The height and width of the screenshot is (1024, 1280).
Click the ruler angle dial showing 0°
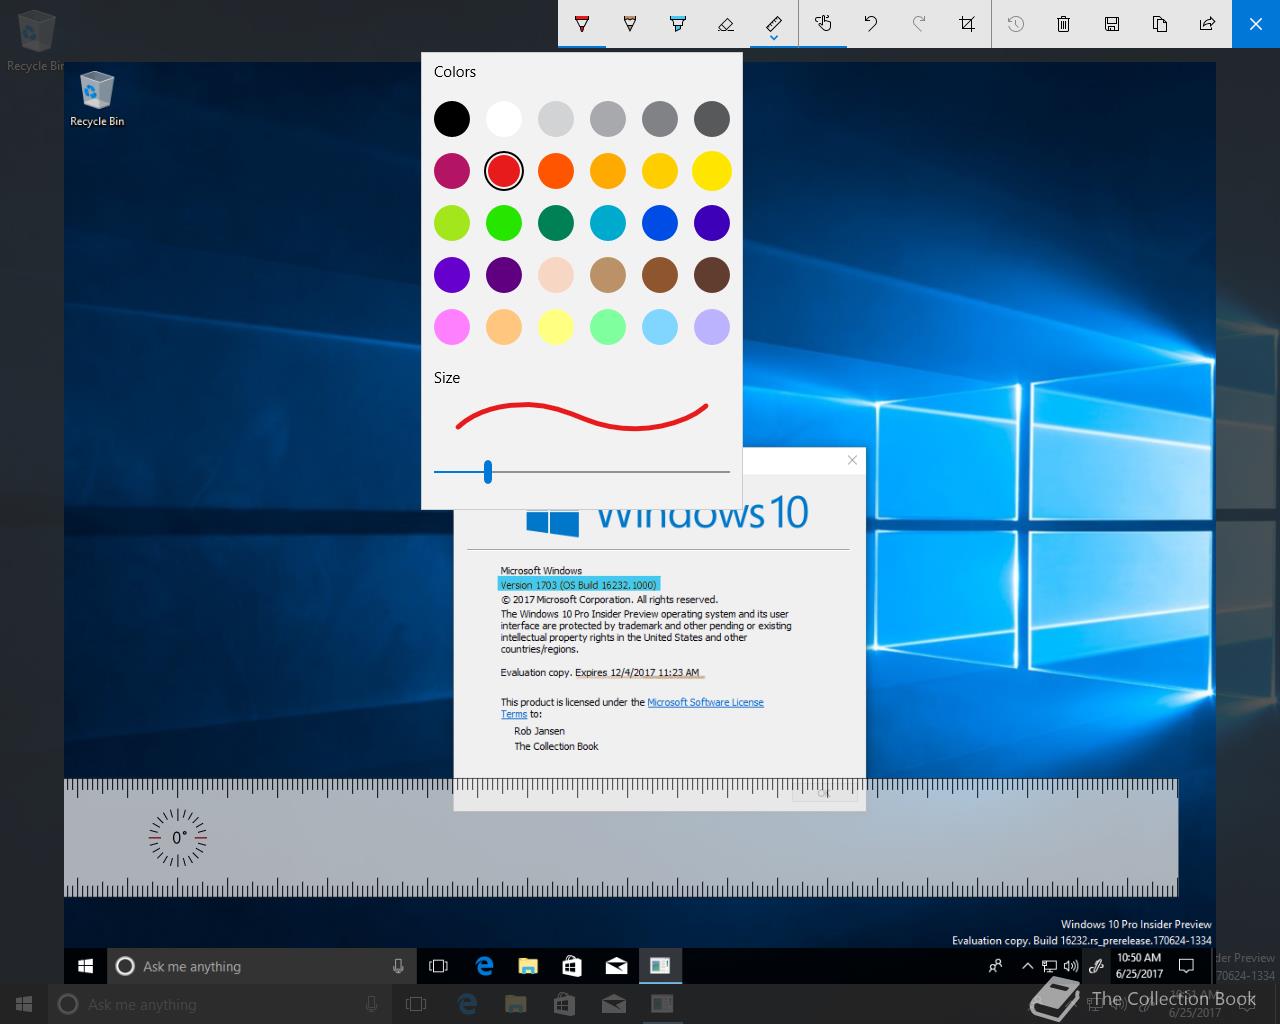[x=178, y=837]
